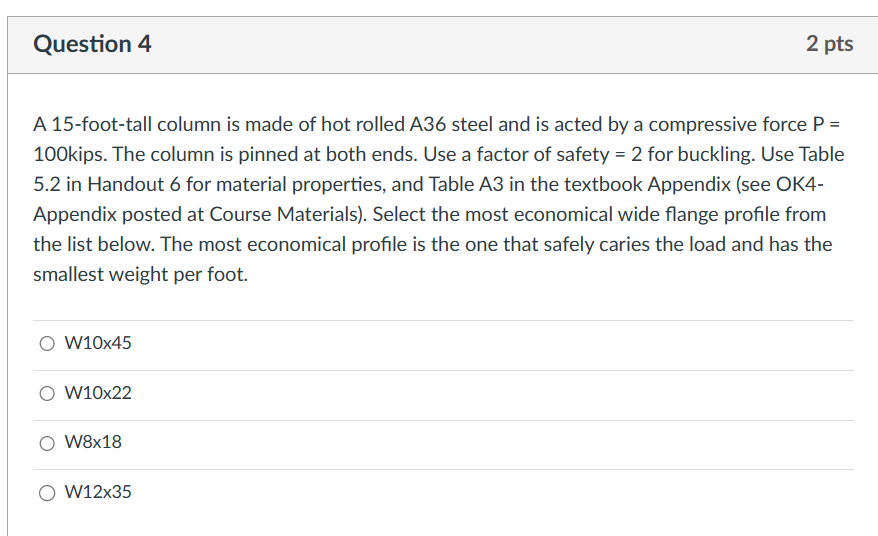
Task: Click the 2 pts score label
Action: 829,44
